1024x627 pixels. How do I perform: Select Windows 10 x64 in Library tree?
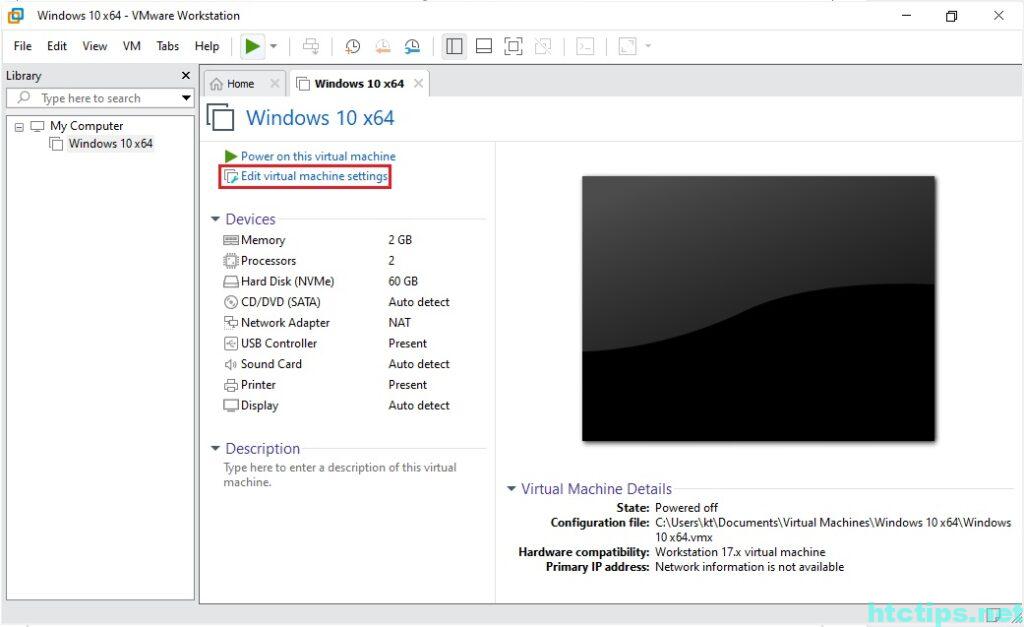pos(110,143)
